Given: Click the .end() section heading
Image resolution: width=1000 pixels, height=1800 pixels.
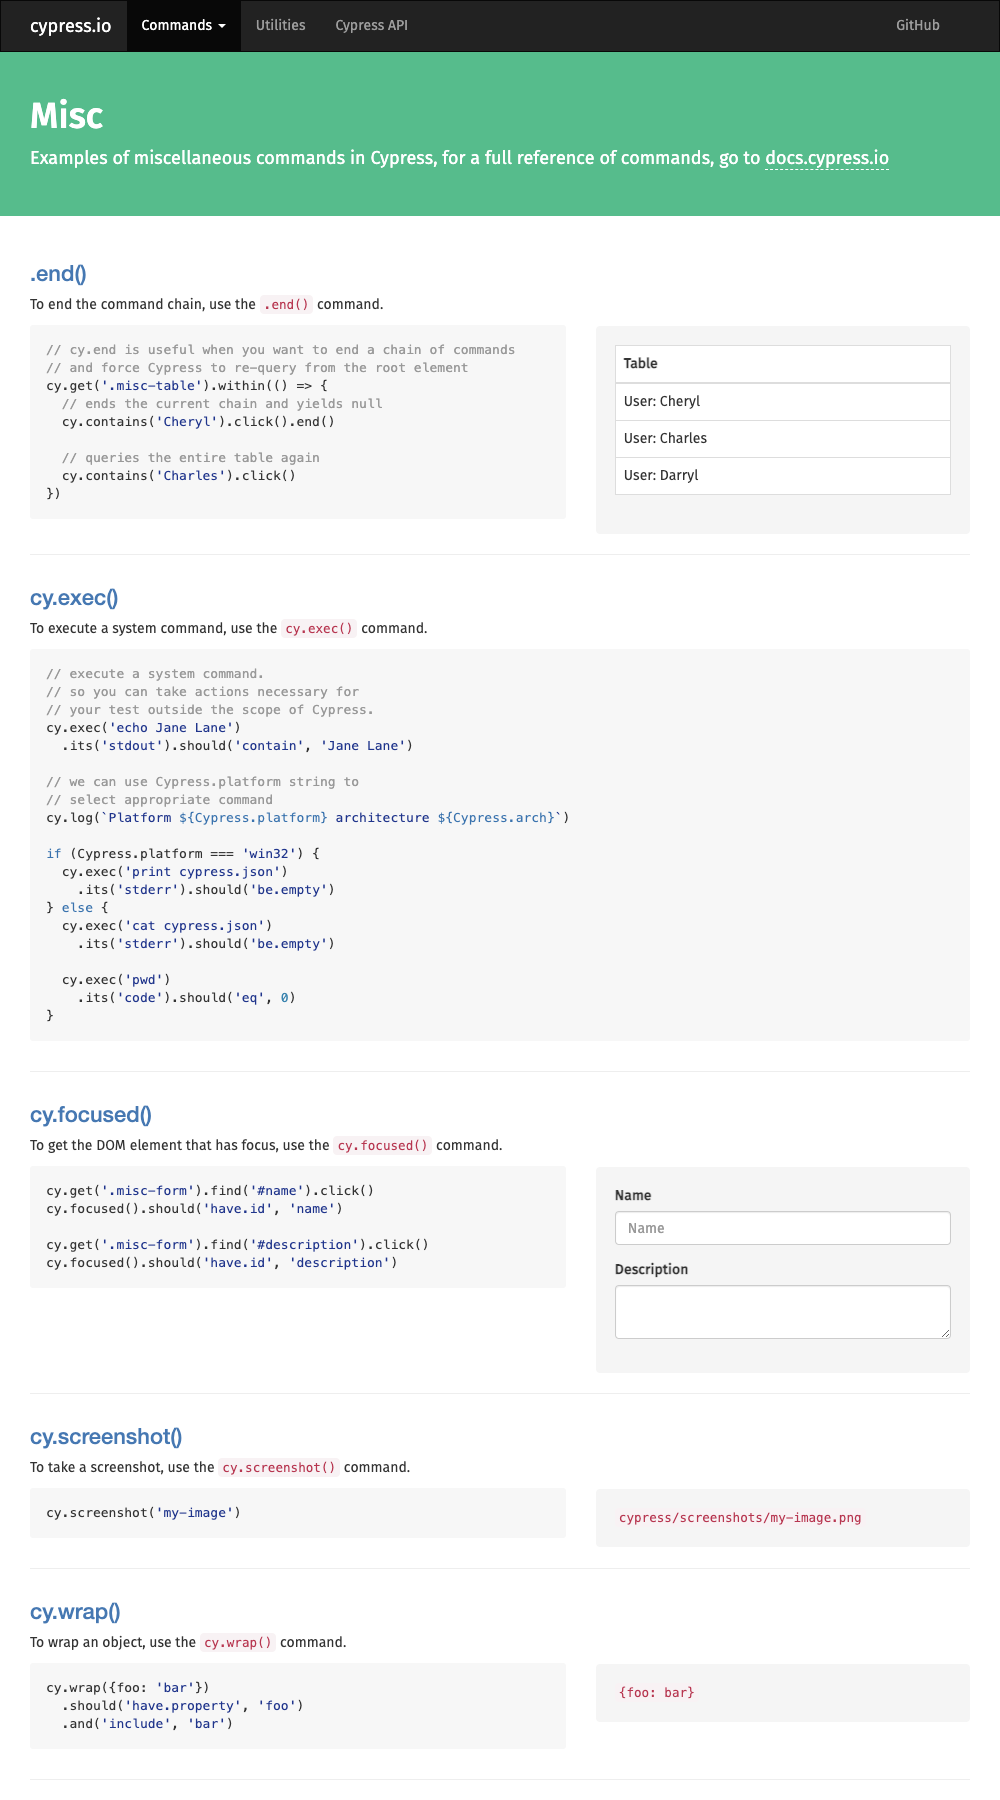Looking at the screenshot, I should (x=58, y=274).
